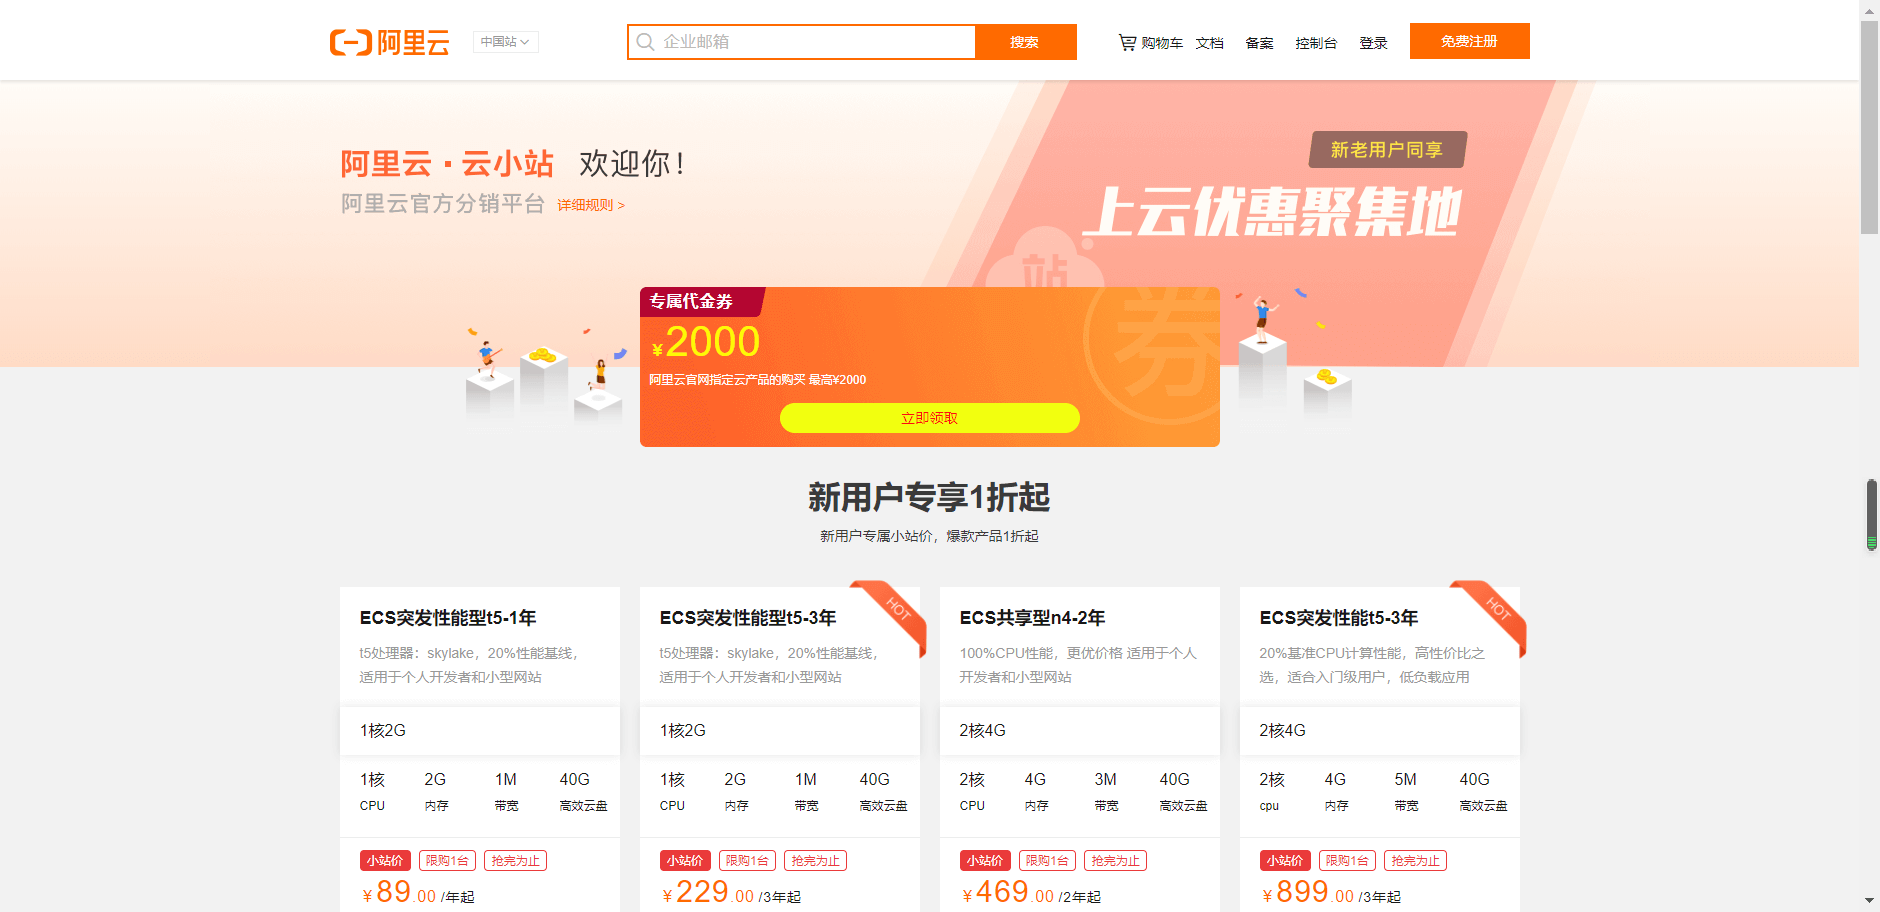Click the ¥2000 voucher amount

706,342
